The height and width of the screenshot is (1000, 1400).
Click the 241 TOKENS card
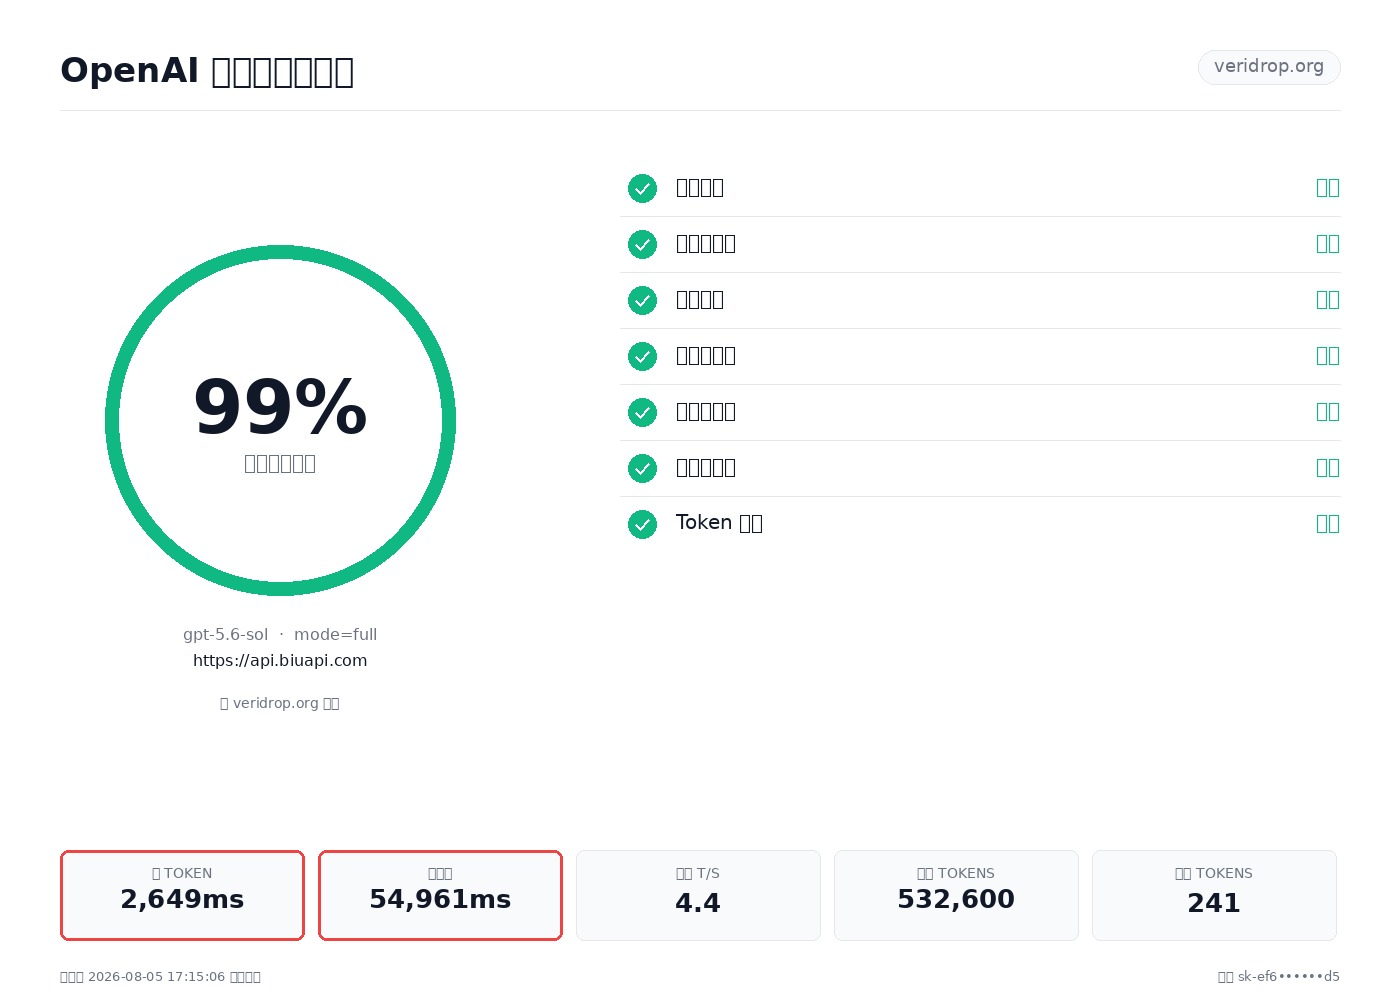tap(1214, 895)
